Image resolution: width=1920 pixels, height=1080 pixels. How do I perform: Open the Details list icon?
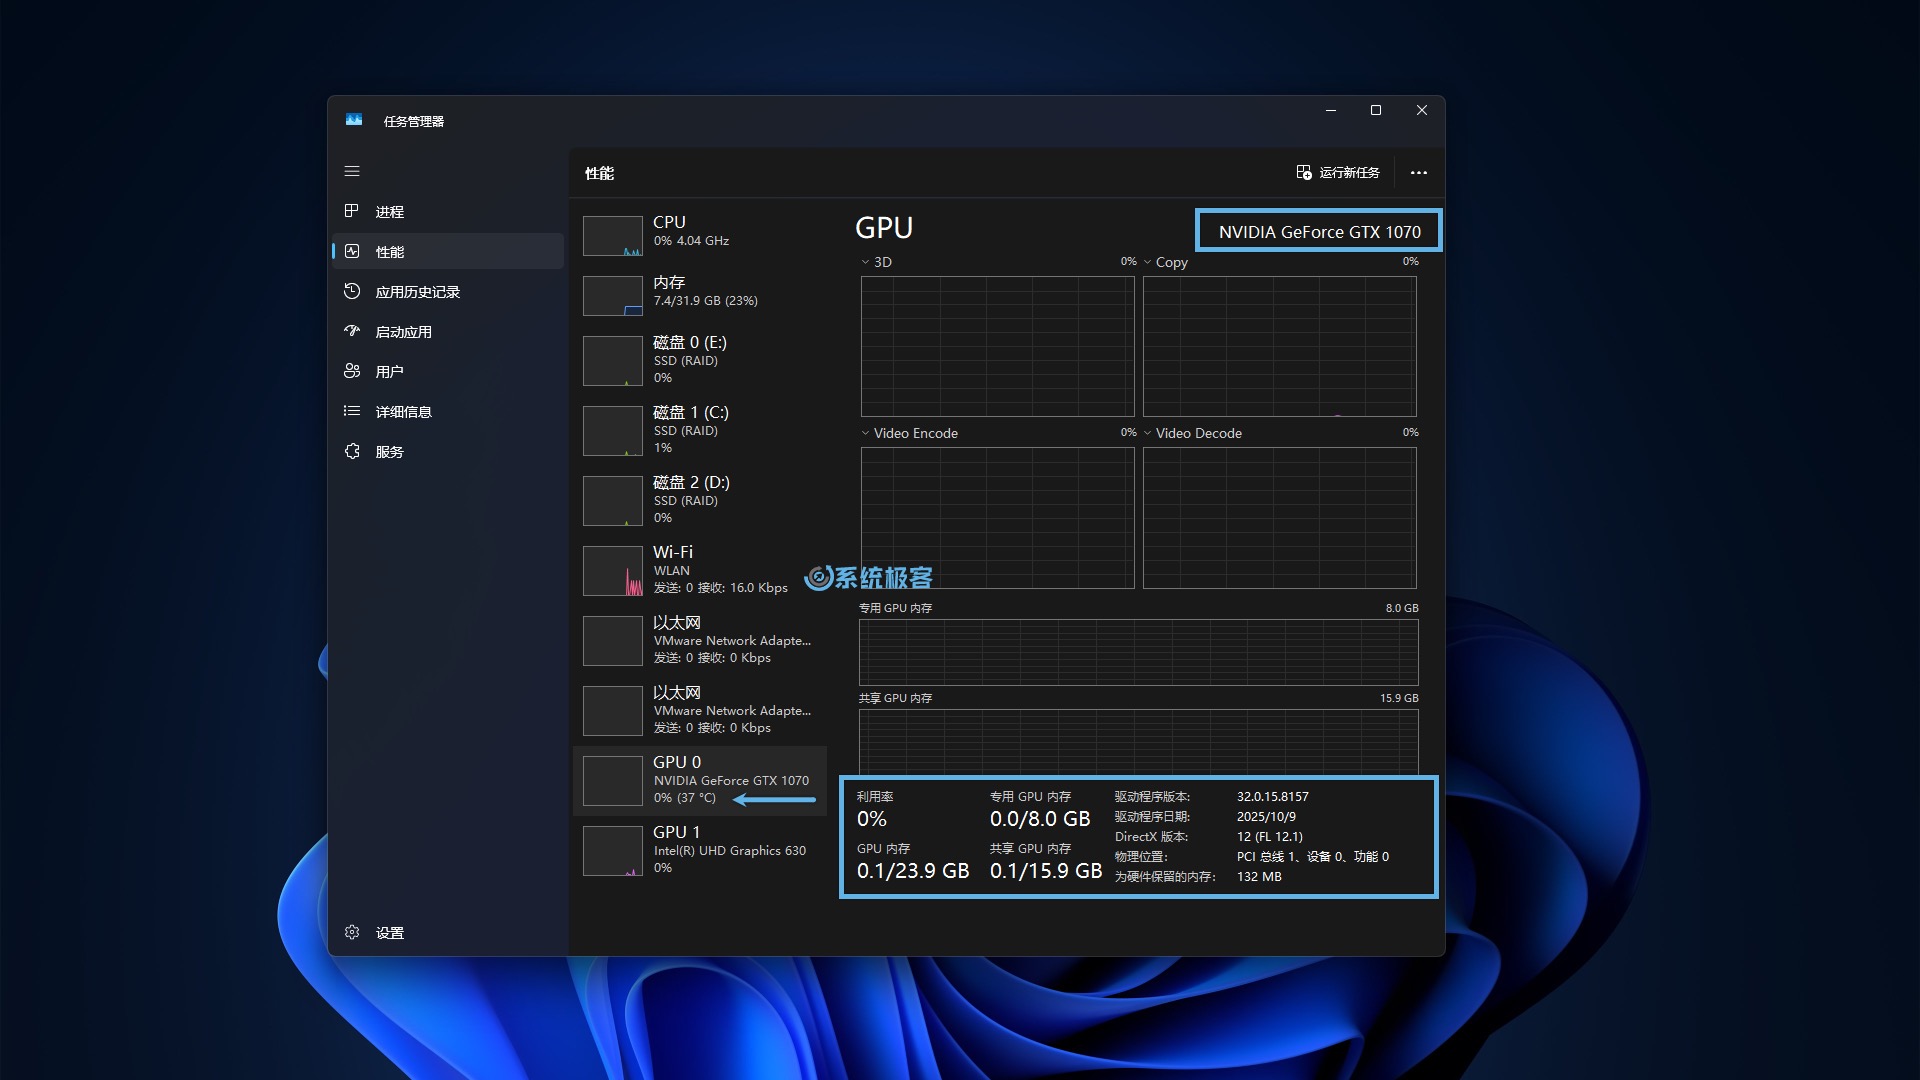[x=352, y=411]
